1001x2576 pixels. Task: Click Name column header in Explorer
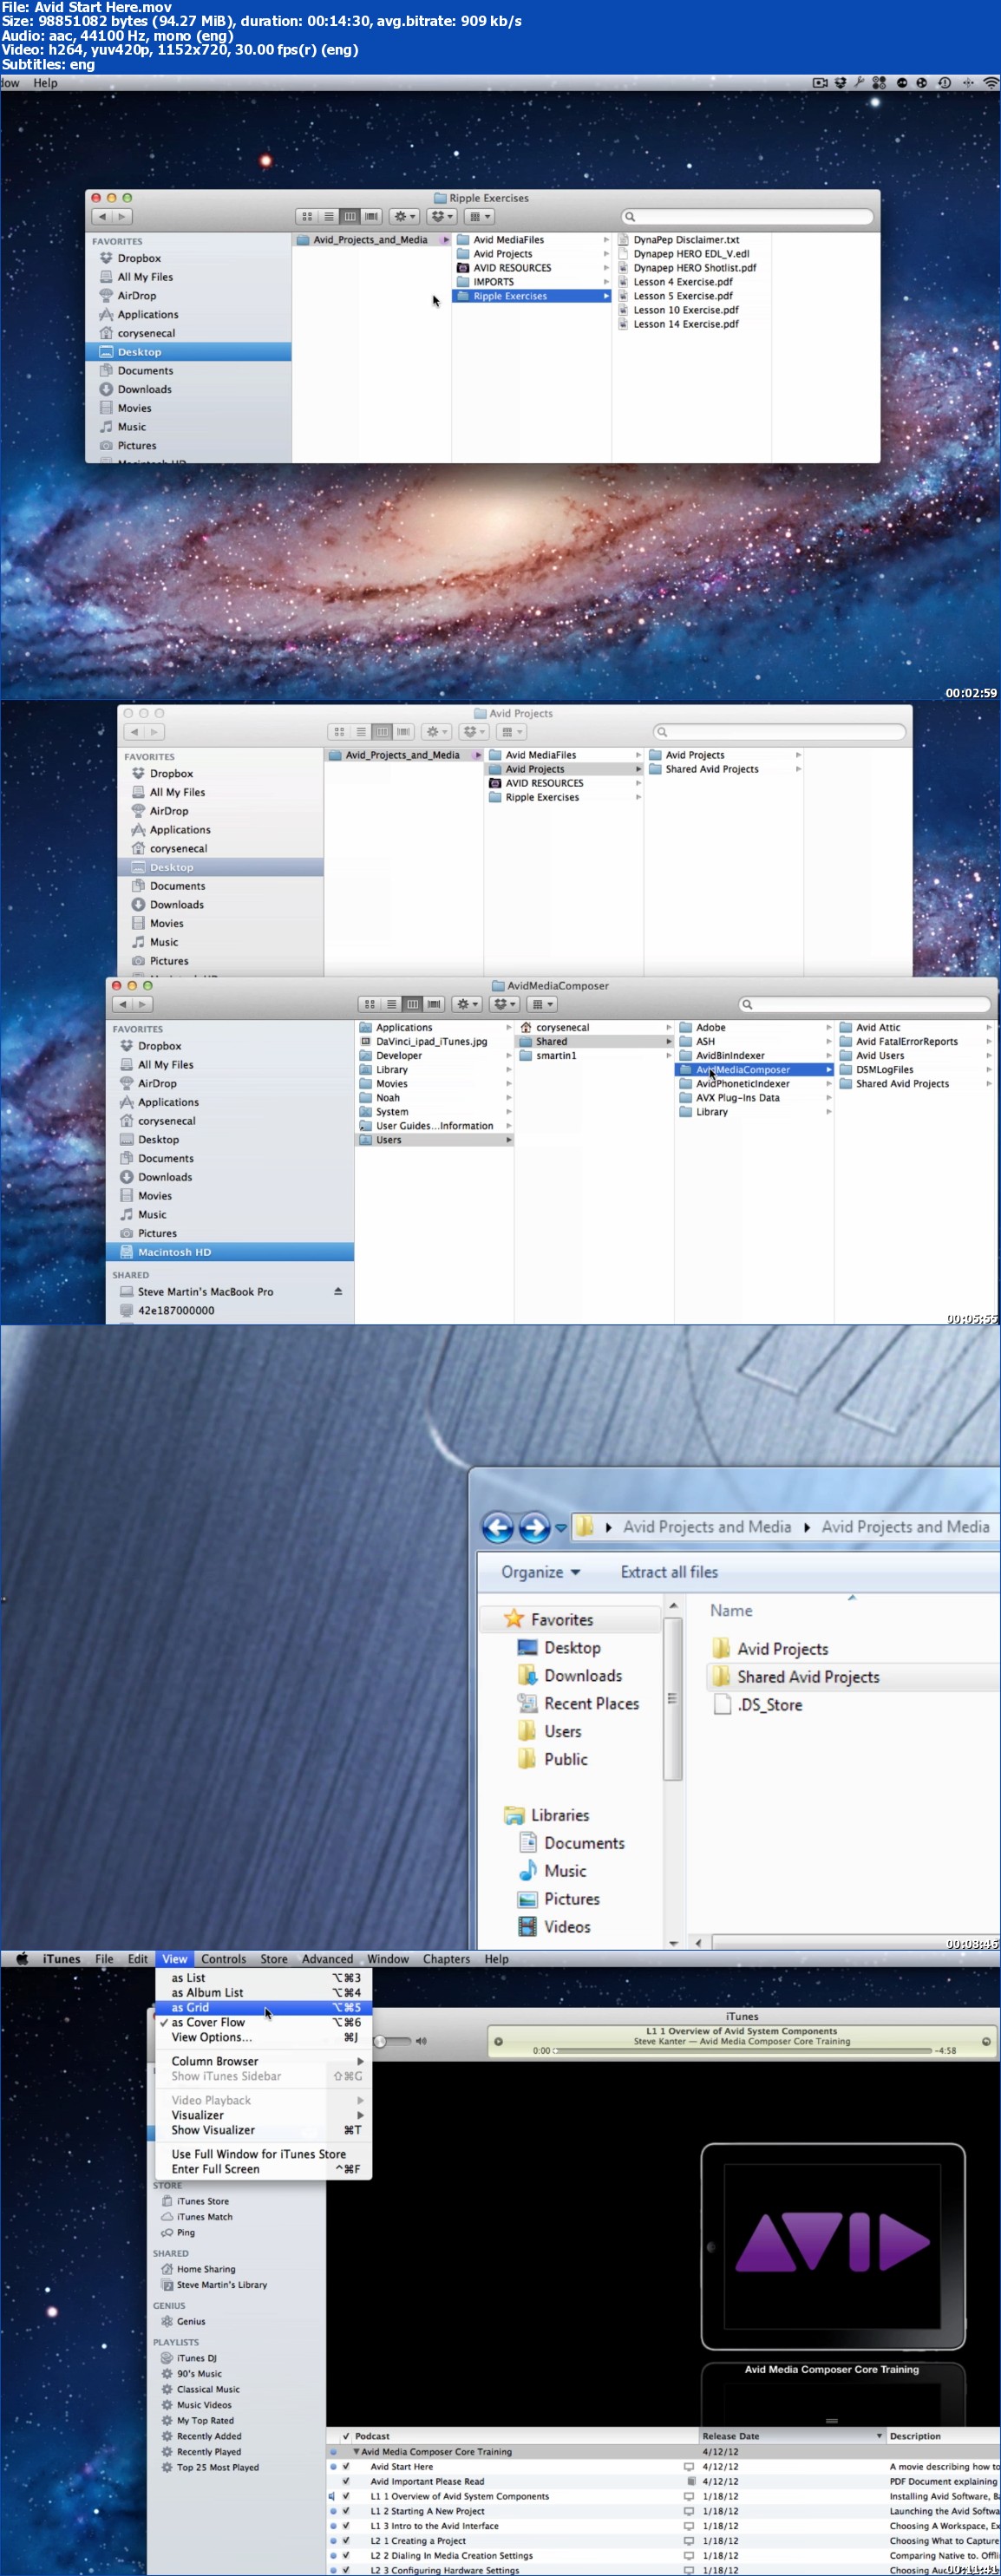731,1610
